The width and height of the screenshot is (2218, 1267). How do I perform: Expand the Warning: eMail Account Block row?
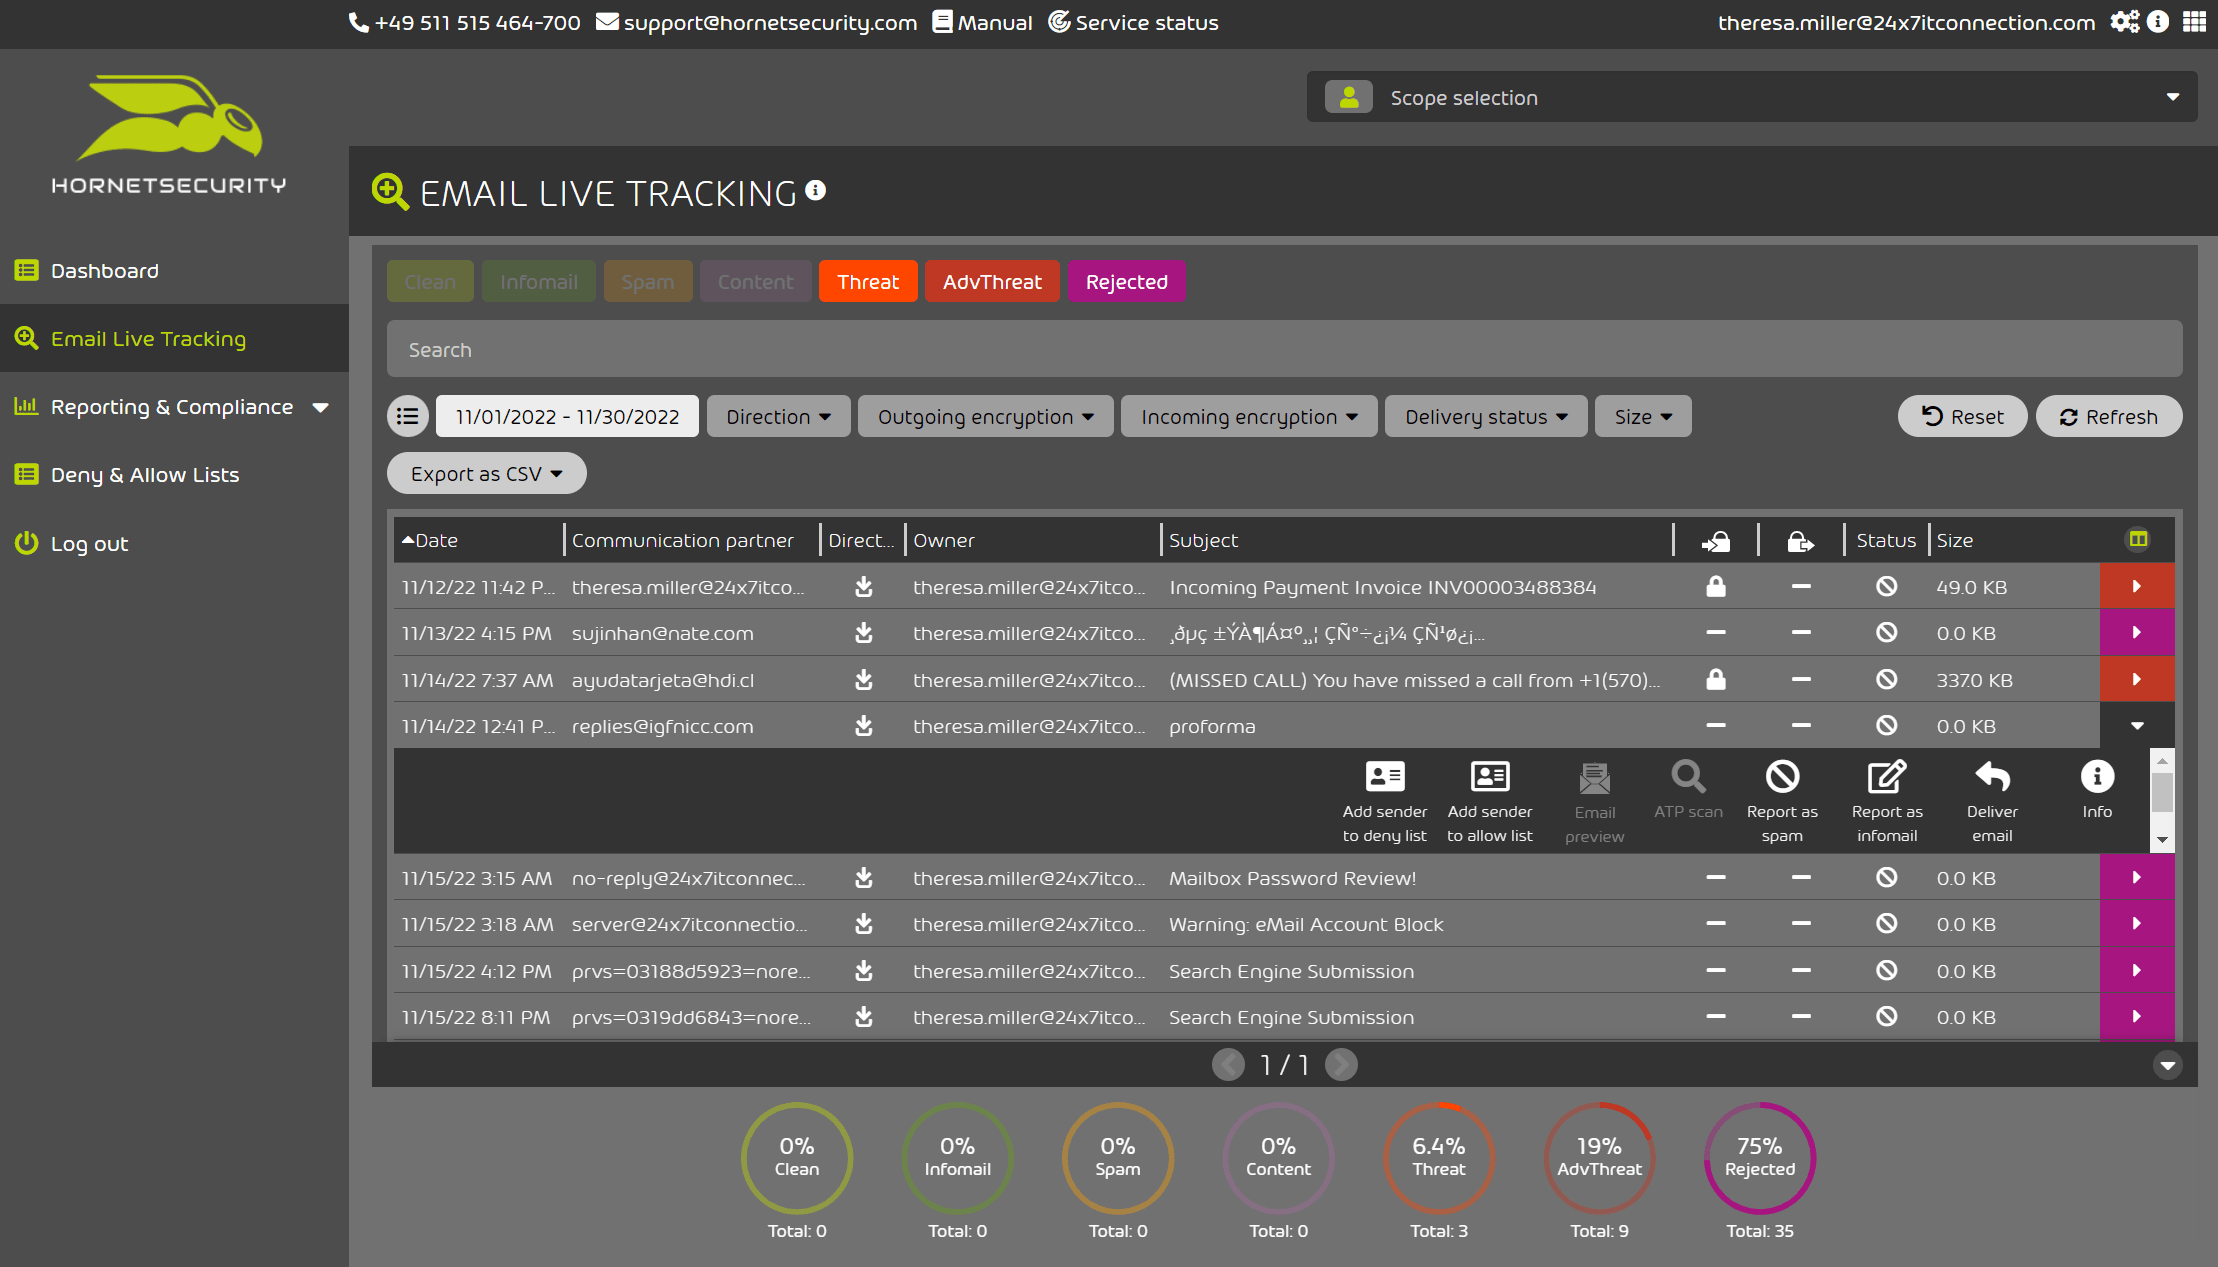(x=2137, y=924)
